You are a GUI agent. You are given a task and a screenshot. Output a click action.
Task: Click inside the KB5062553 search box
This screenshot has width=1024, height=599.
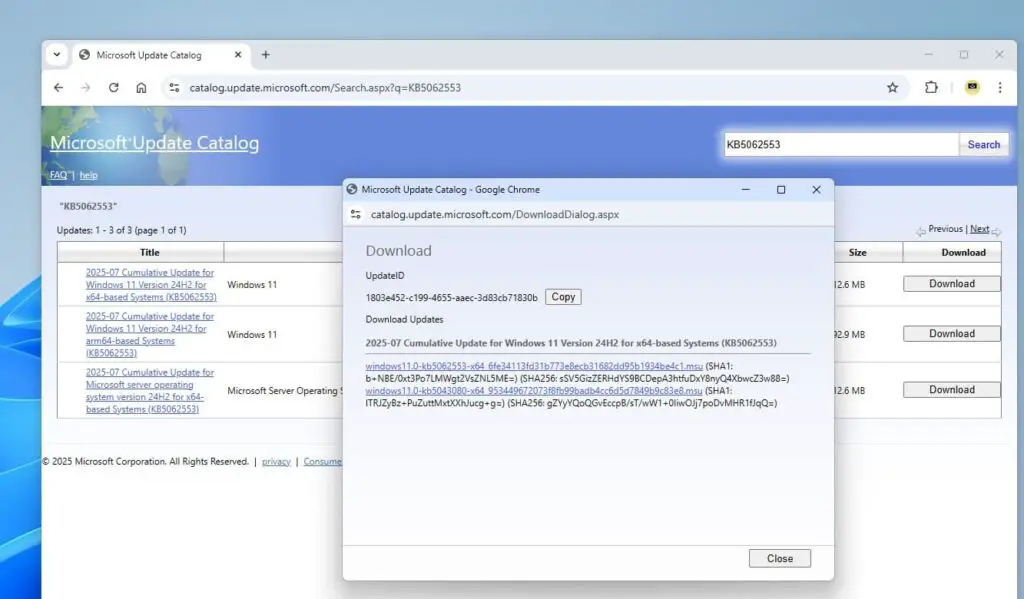tap(840, 143)
